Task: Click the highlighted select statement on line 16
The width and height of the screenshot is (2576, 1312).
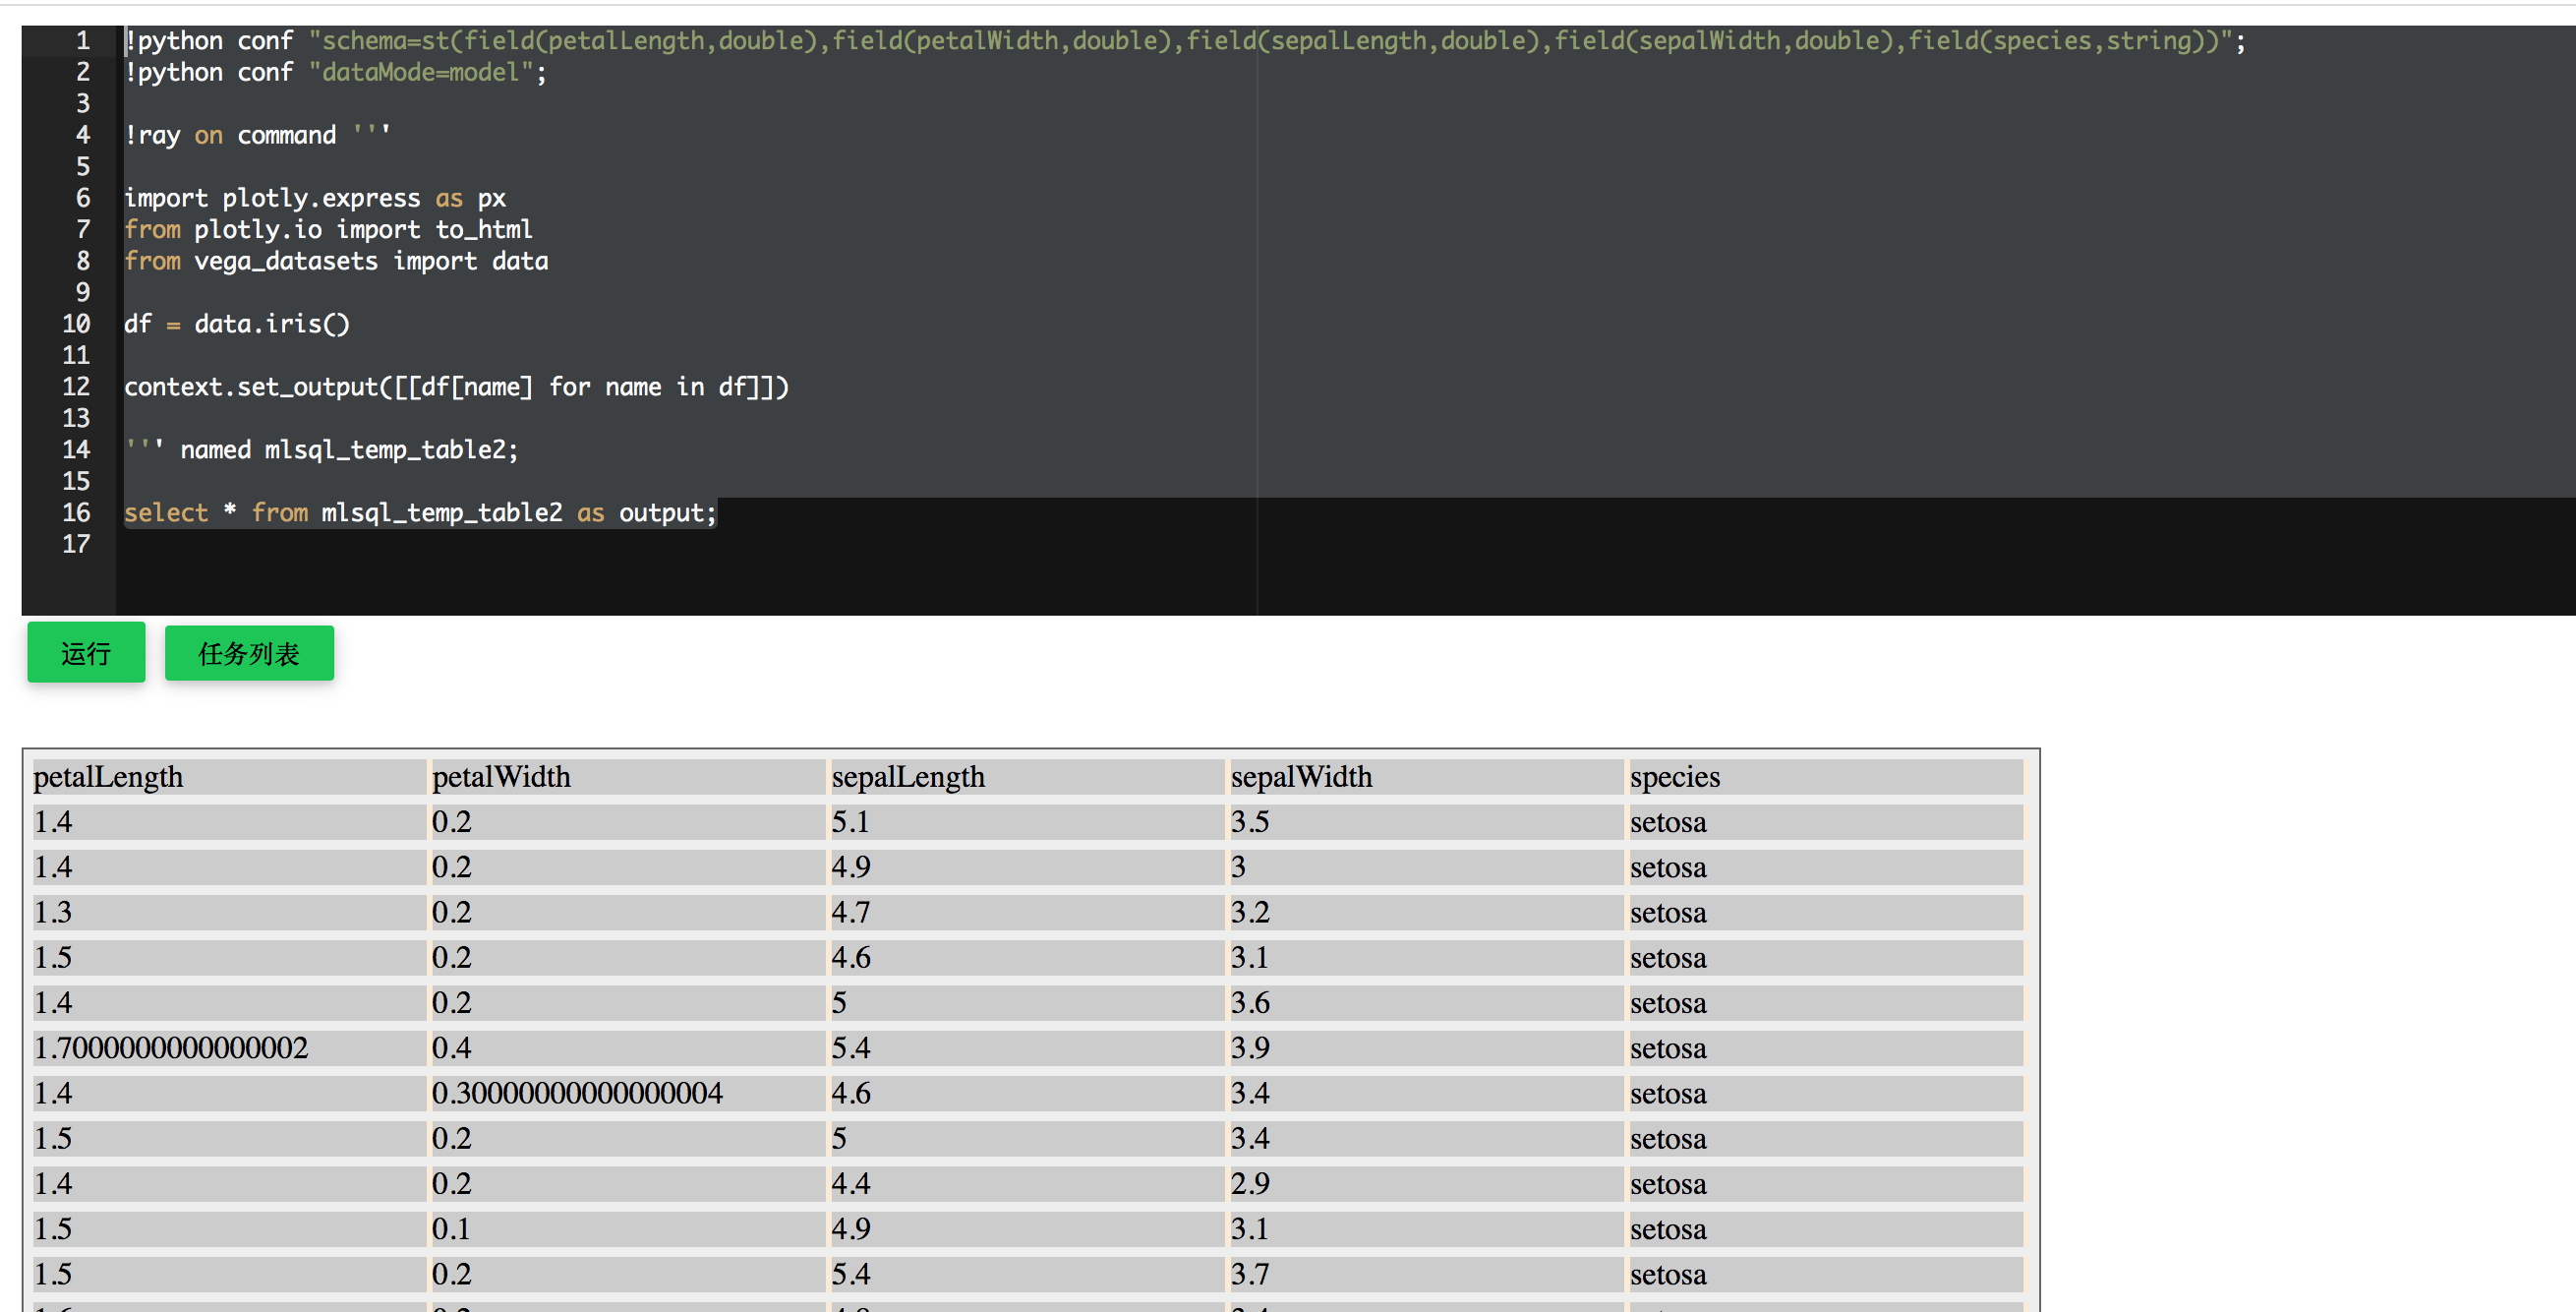Action: (420, 512)
